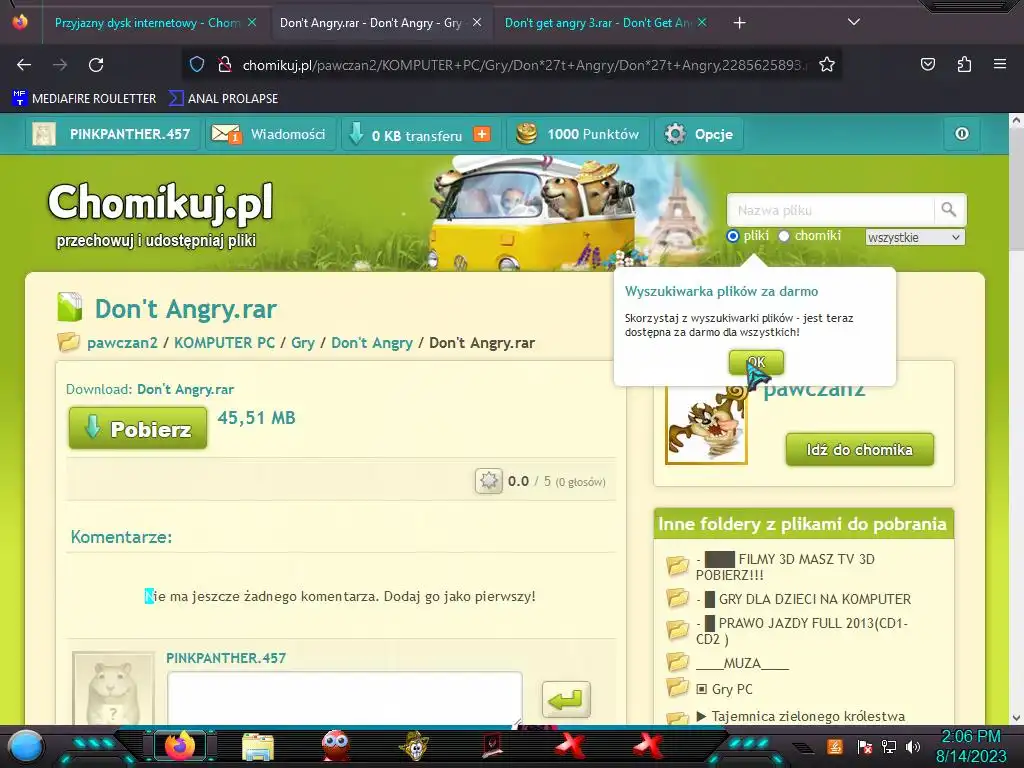
Task: Click the logout power icon
Action: tap(962, 134)
